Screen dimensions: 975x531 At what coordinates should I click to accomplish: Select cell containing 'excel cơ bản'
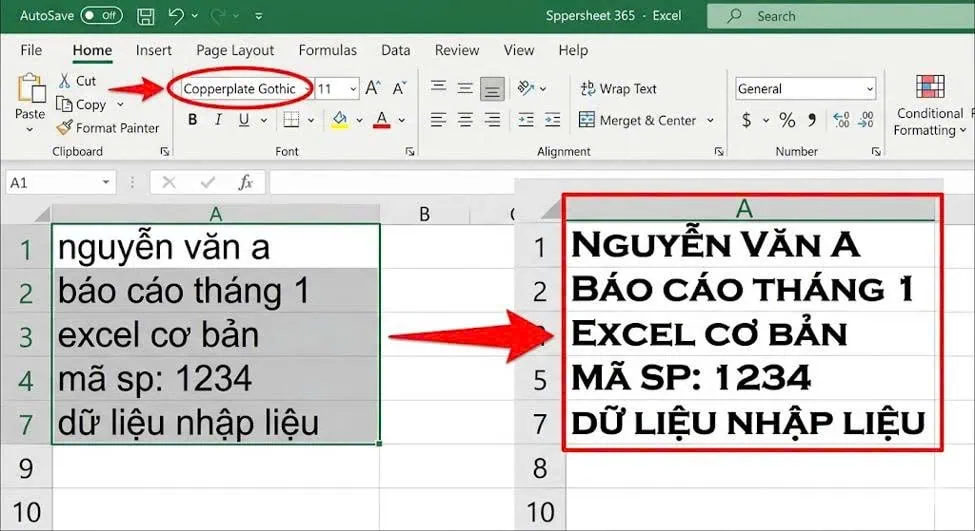(x=216, y=335)
